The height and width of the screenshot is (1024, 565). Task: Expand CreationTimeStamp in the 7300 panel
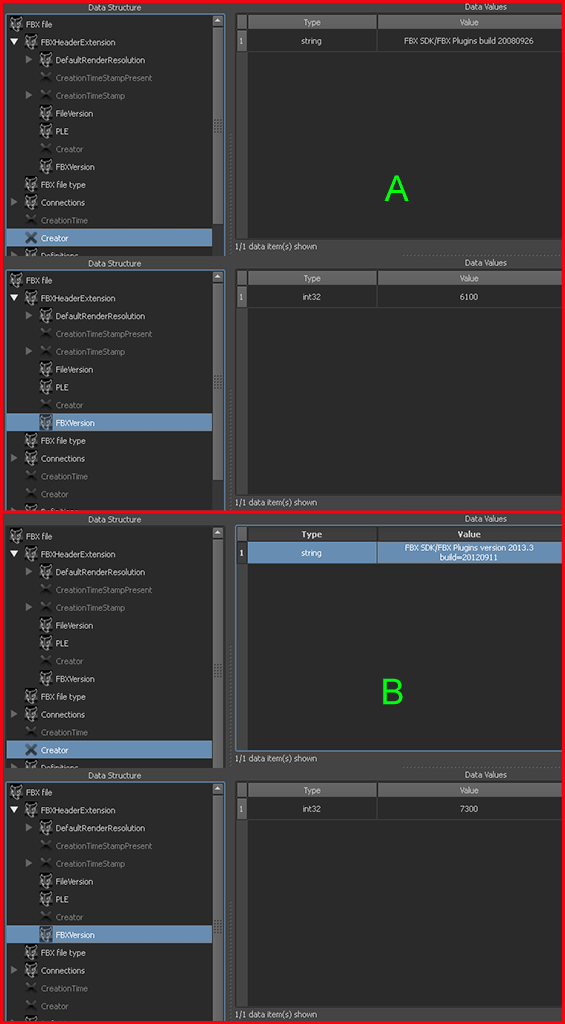(x=29, y=863)
